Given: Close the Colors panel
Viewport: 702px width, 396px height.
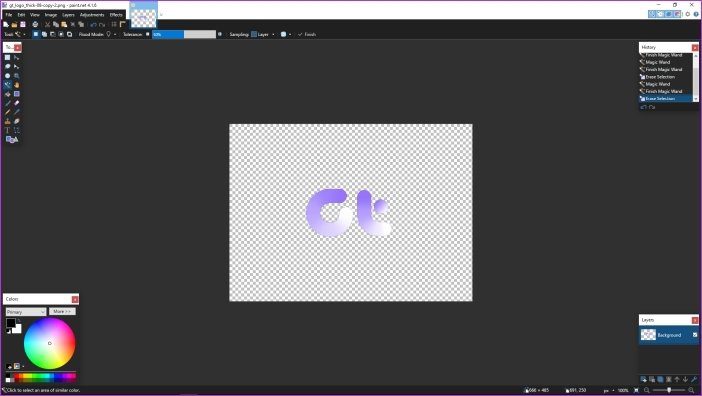Looking at the screenshot, I should click(75, 299).
